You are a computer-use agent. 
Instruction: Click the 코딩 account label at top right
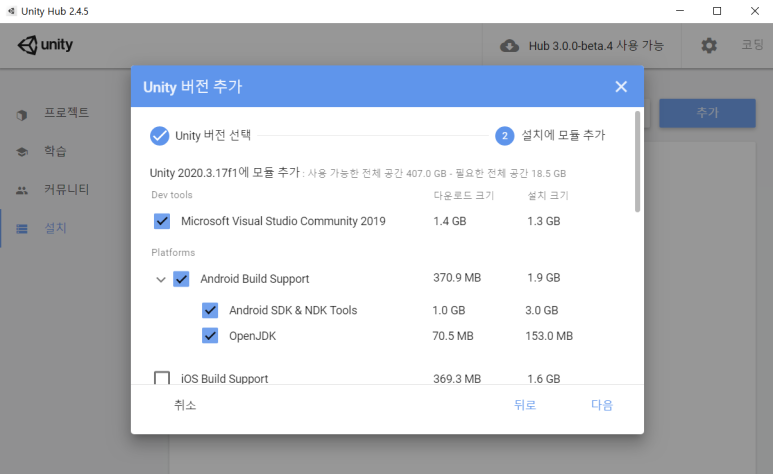(x=753, y=45)
